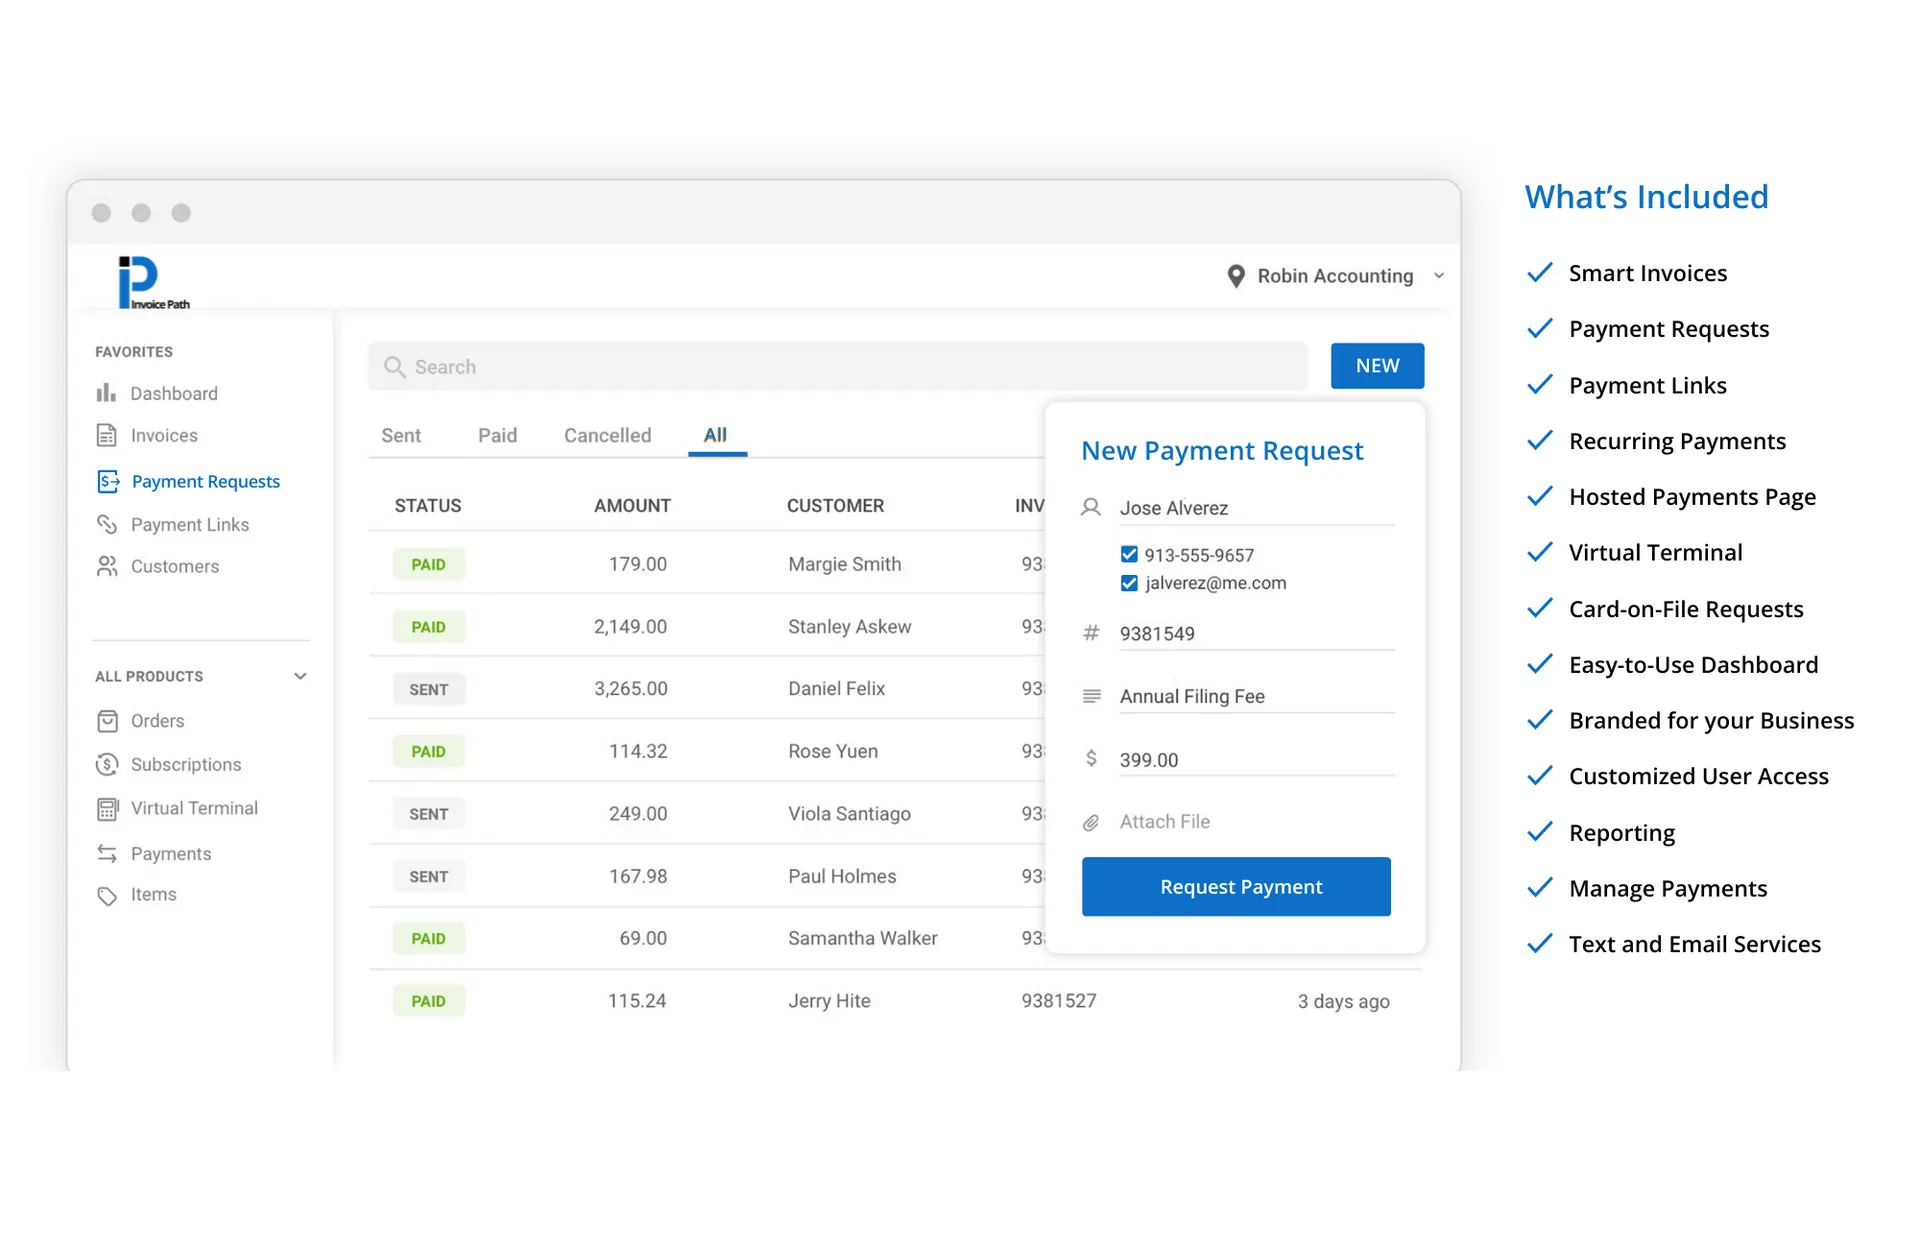1920x1242 pixels.
Task: Click the Request Payment button
Action: click(1236, 886)
